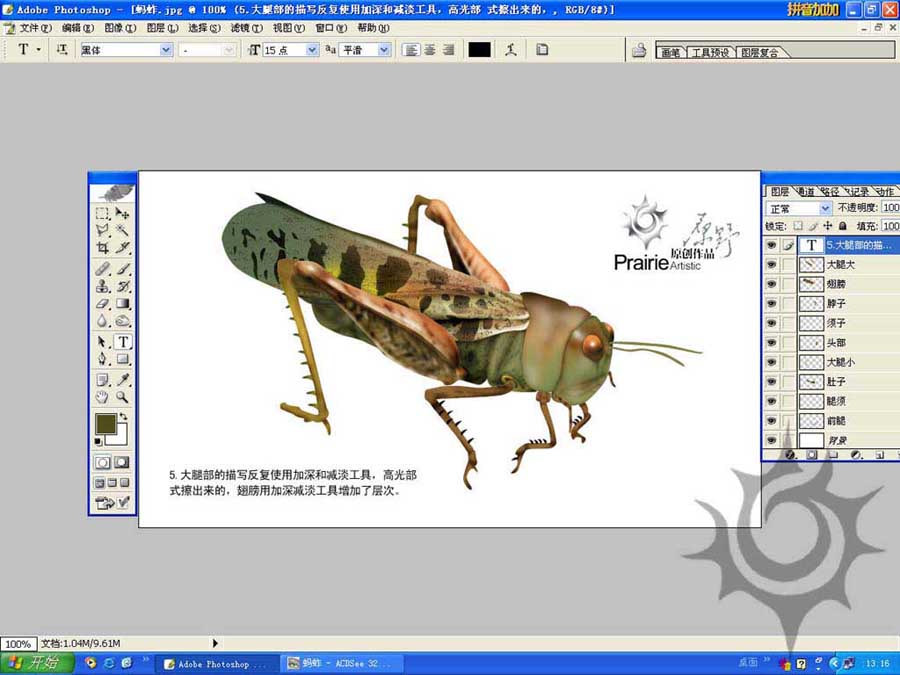Click center align text button
Viewport: 900px width, 675px height.
429,50
